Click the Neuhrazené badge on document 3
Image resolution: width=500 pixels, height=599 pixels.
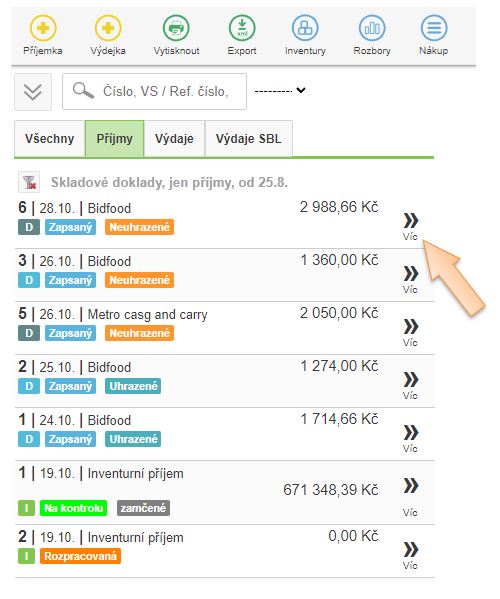pyautogui.click(x=139, y=280)
